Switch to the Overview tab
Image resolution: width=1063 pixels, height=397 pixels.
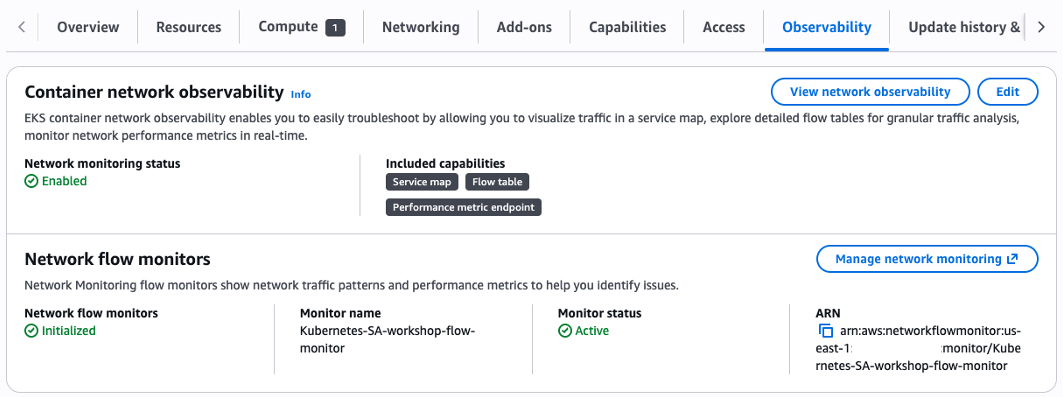88,27
